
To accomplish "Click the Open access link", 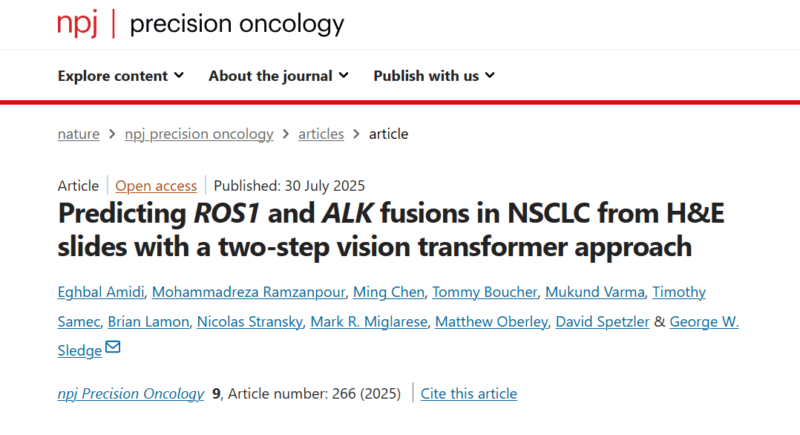I will point(156,186).
